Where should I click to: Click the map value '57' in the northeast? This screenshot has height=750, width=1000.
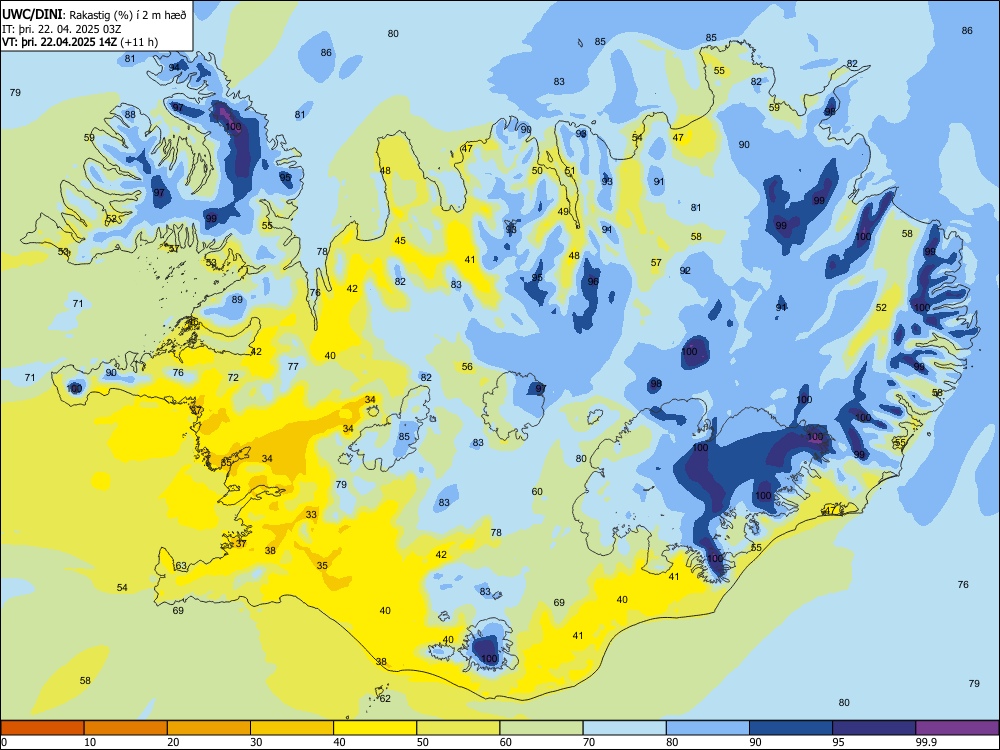point(656,262)
